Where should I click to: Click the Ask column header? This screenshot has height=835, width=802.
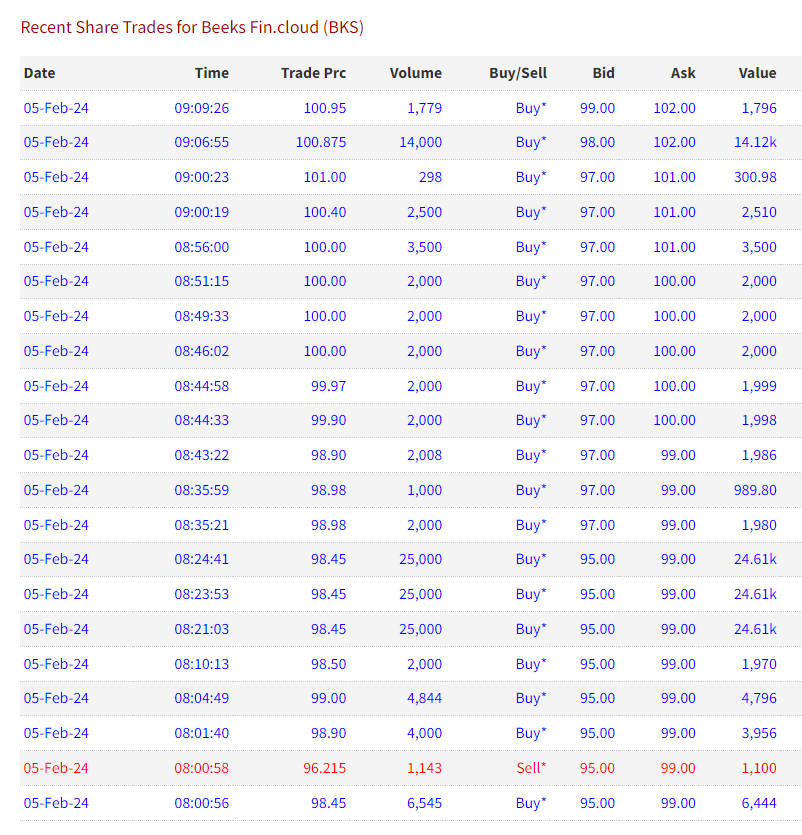point(683,73)
